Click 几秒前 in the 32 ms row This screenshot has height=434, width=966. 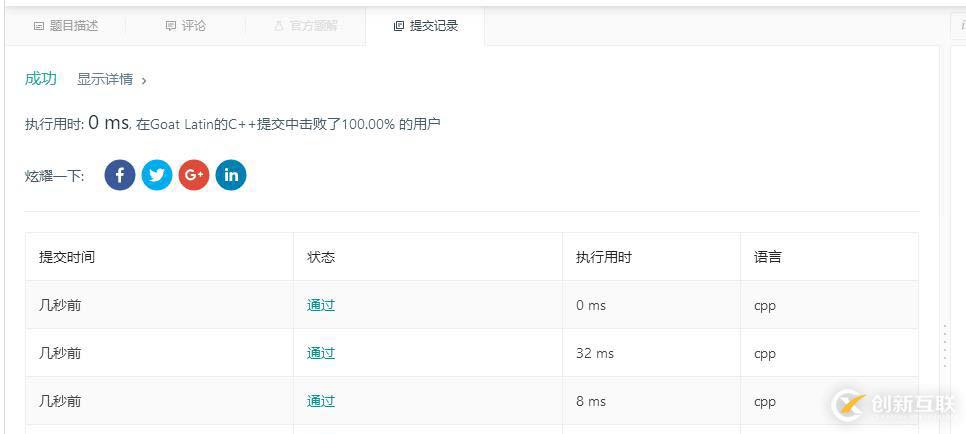pos(60,353)
